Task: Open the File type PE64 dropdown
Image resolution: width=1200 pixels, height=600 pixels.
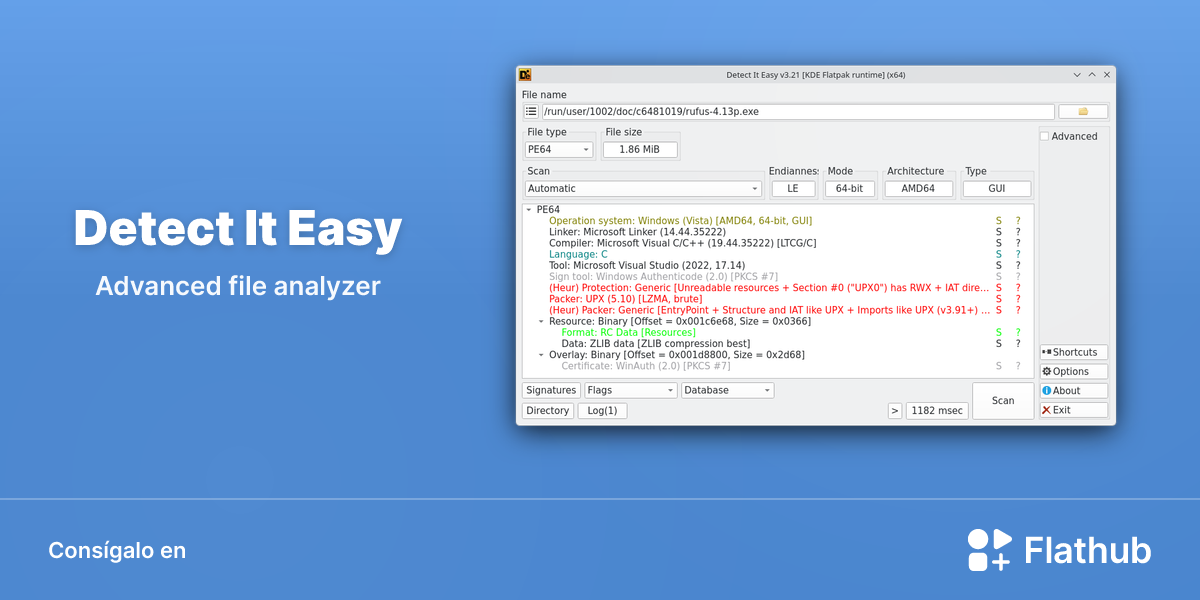Action: 559,150
